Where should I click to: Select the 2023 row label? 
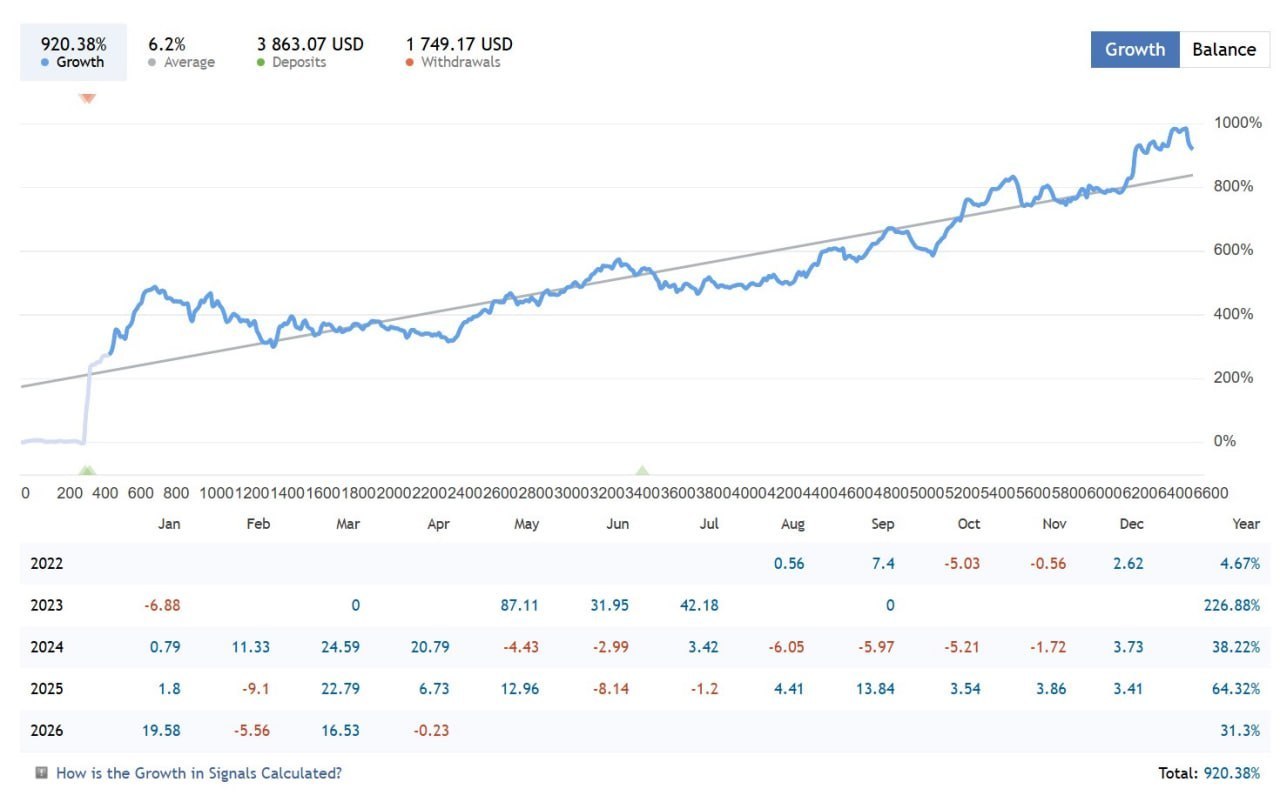click(x=47, y=605)
